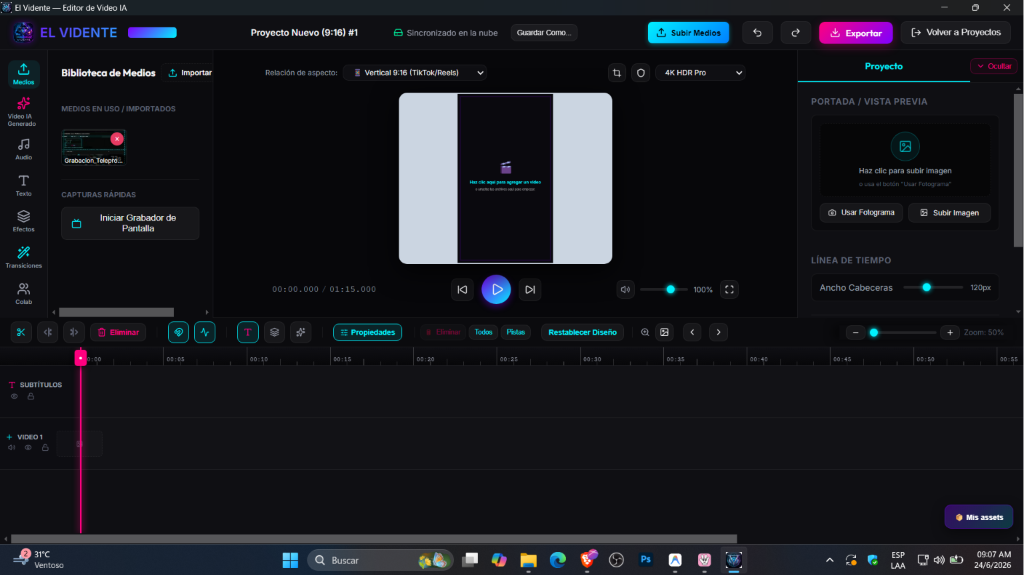
Task: Click Iniciar Grabador de Pantalla
Action: coord(130,223)
